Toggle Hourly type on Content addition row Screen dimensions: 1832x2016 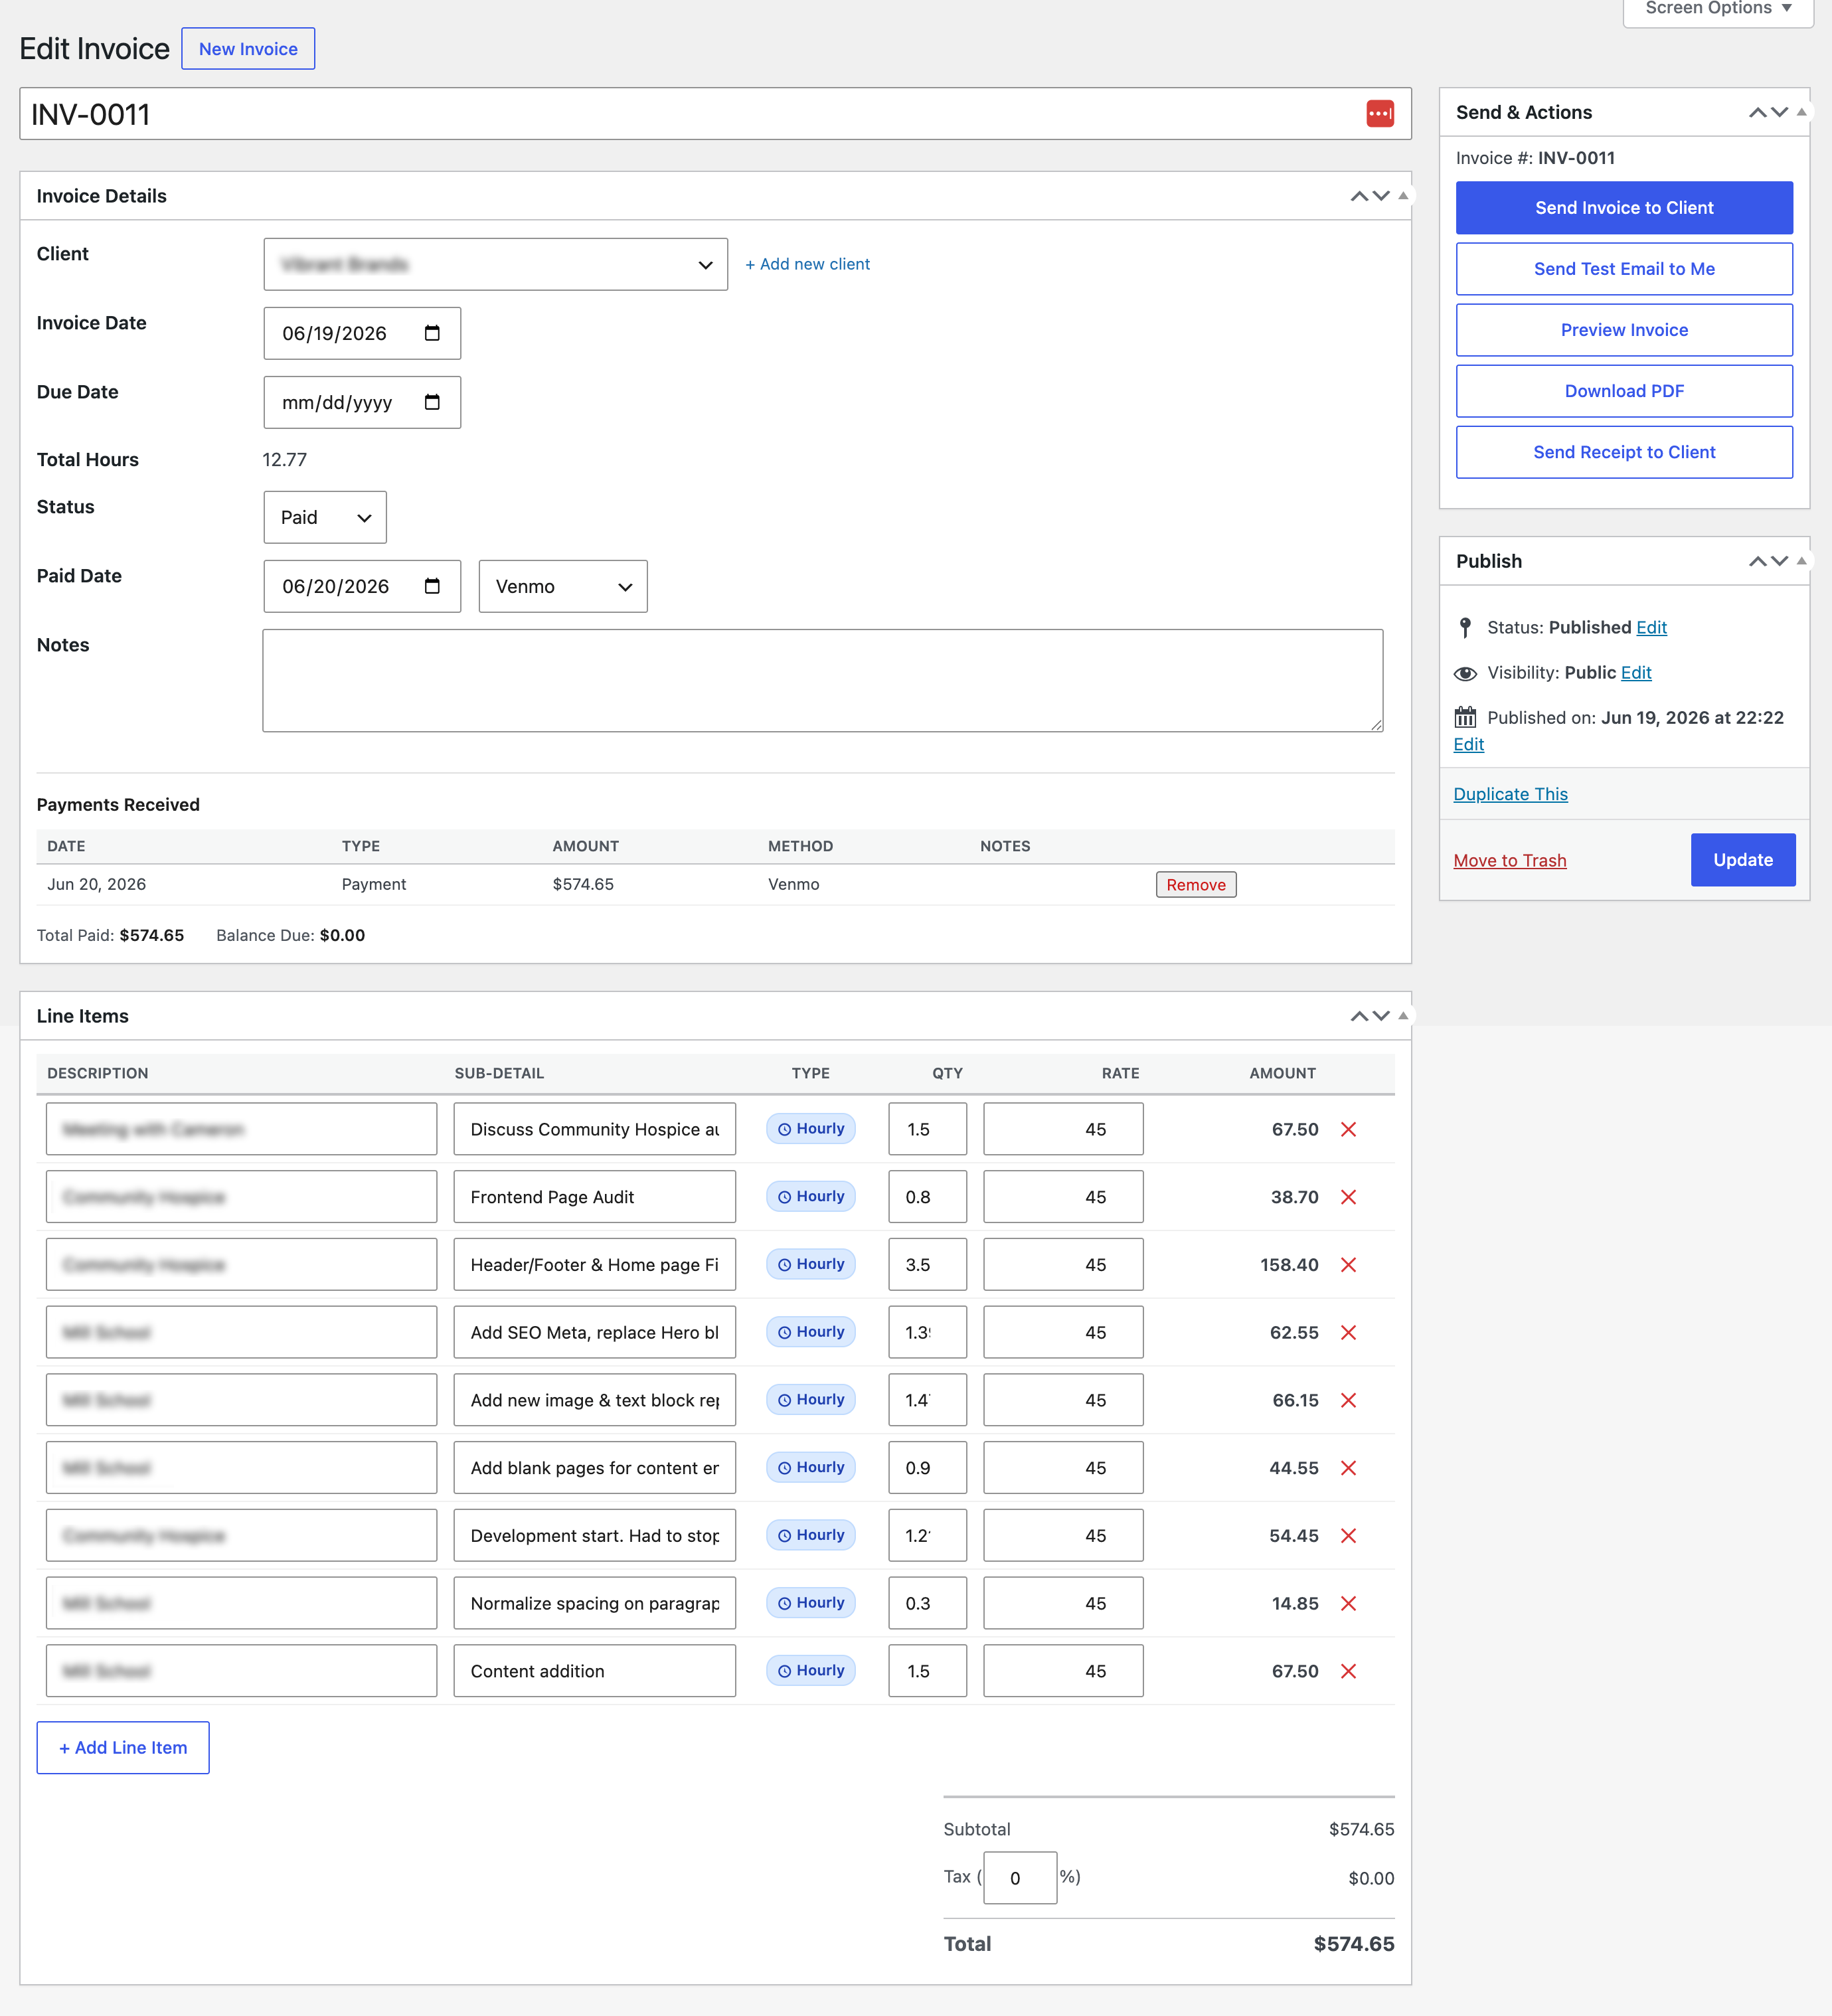811,1671
